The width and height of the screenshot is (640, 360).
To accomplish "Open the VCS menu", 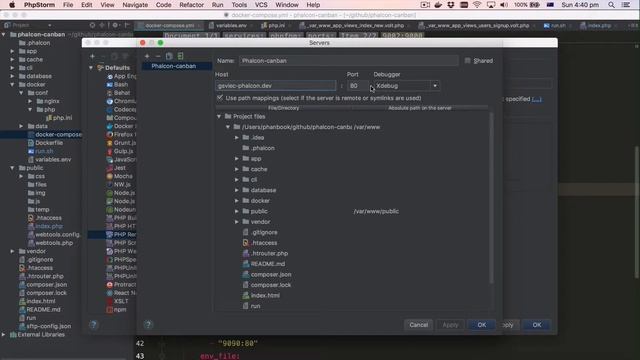I will tap(261, 5).
